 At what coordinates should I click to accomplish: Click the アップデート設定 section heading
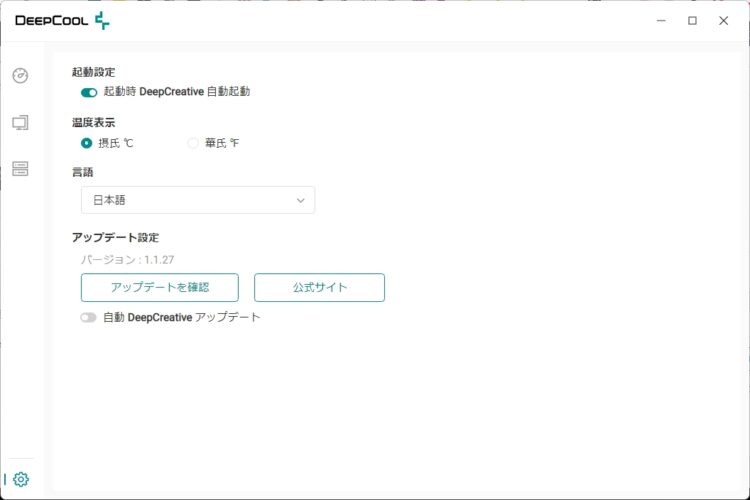click(x=115, y=238)
